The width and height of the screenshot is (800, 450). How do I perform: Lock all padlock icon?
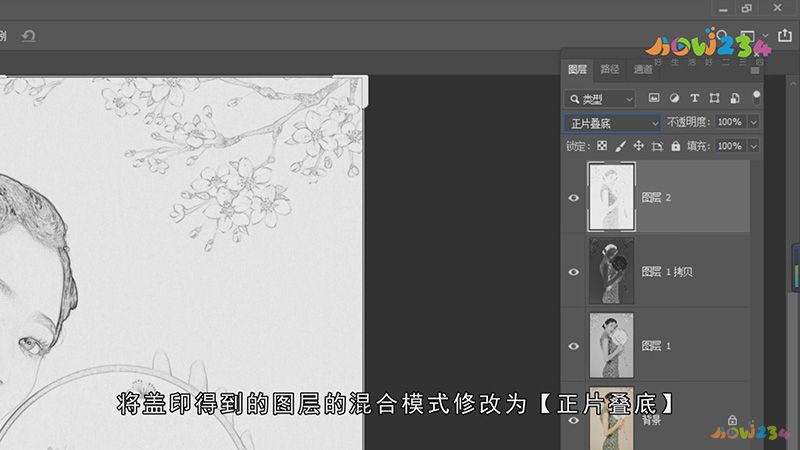[676, 146]
